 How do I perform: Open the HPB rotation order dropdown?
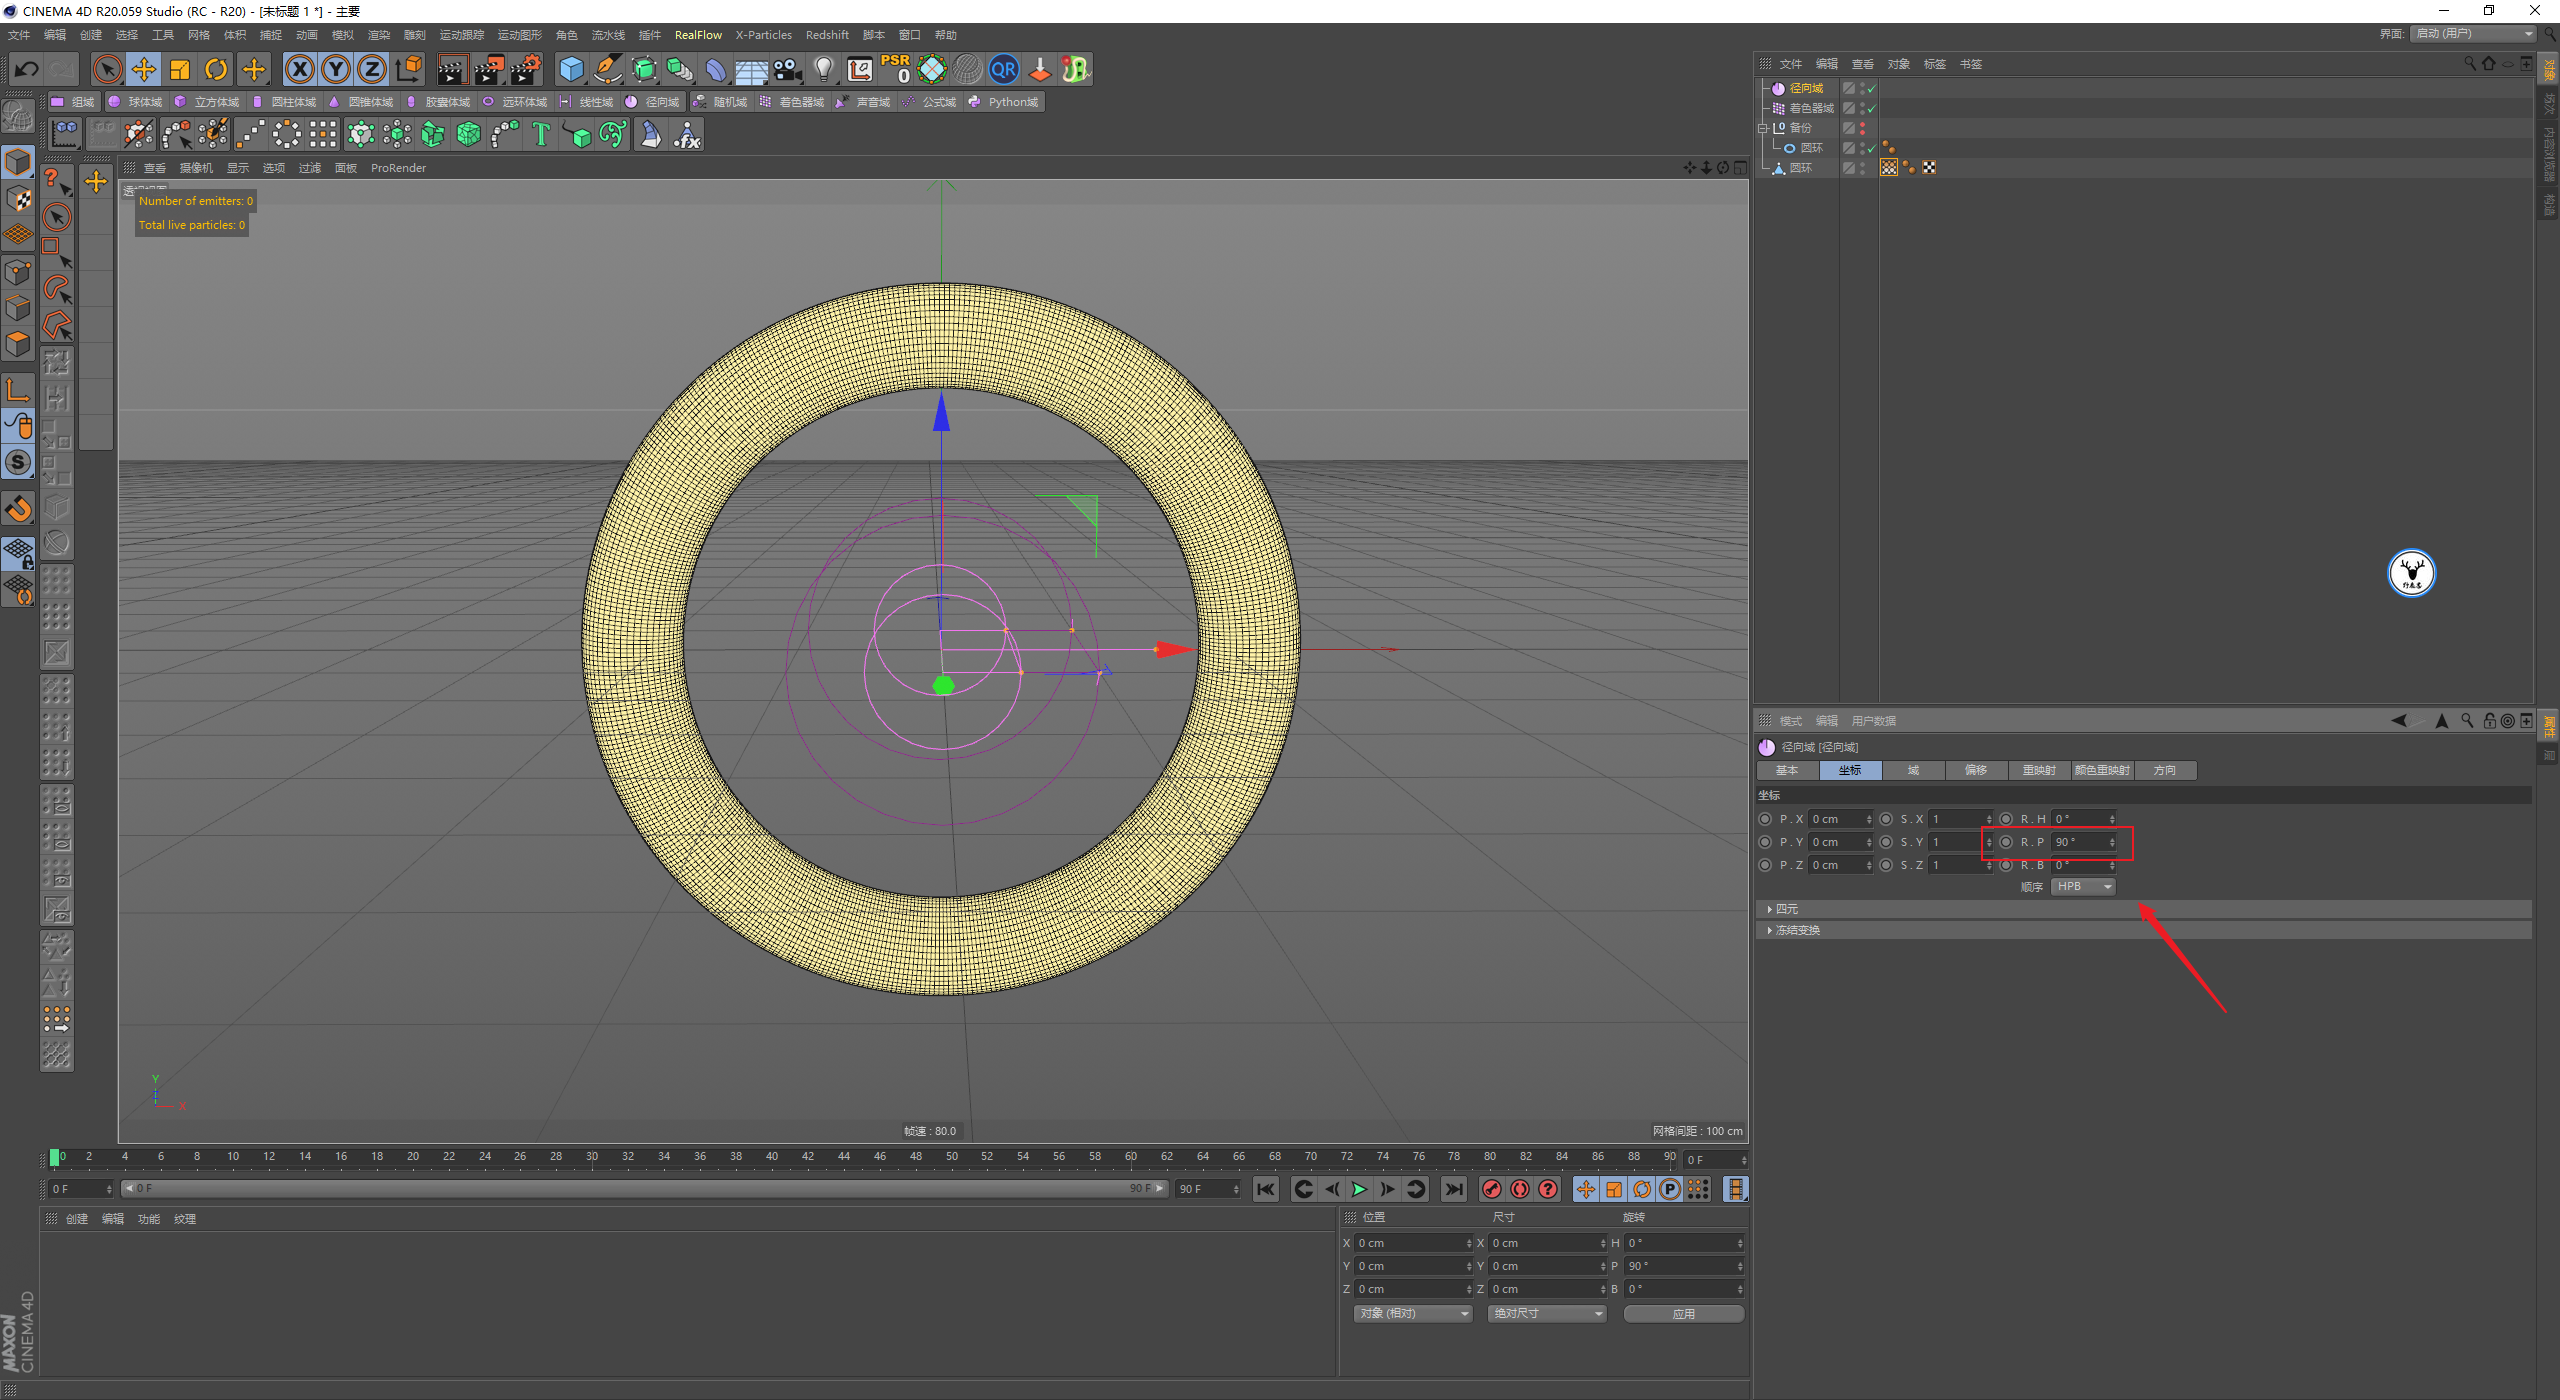2083,887
